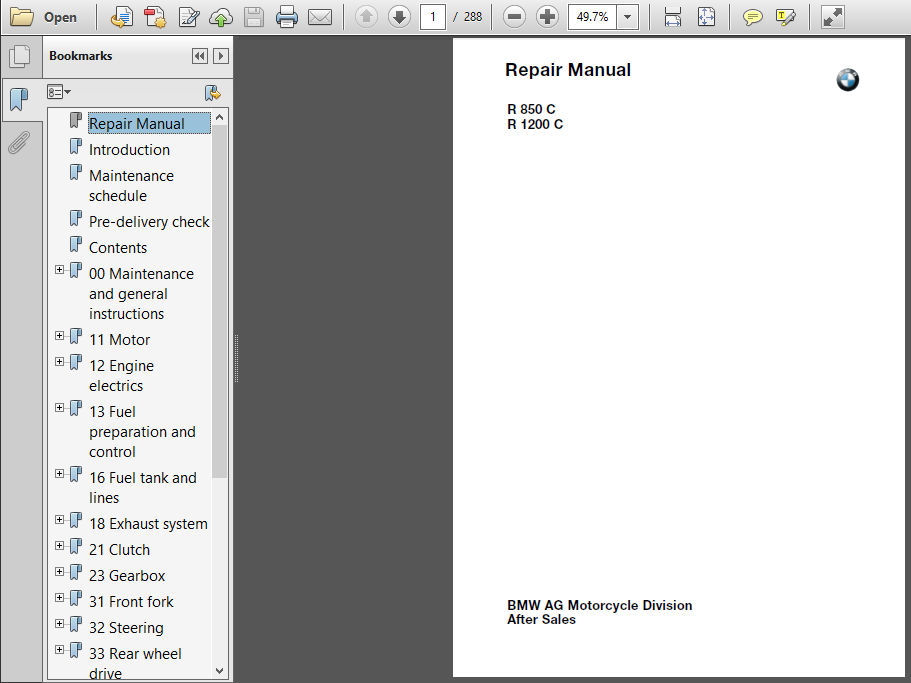The height and width of the screenshot is (683, 911).
Task: Click the Create PDF from file icon
Action: coord(121,17)
